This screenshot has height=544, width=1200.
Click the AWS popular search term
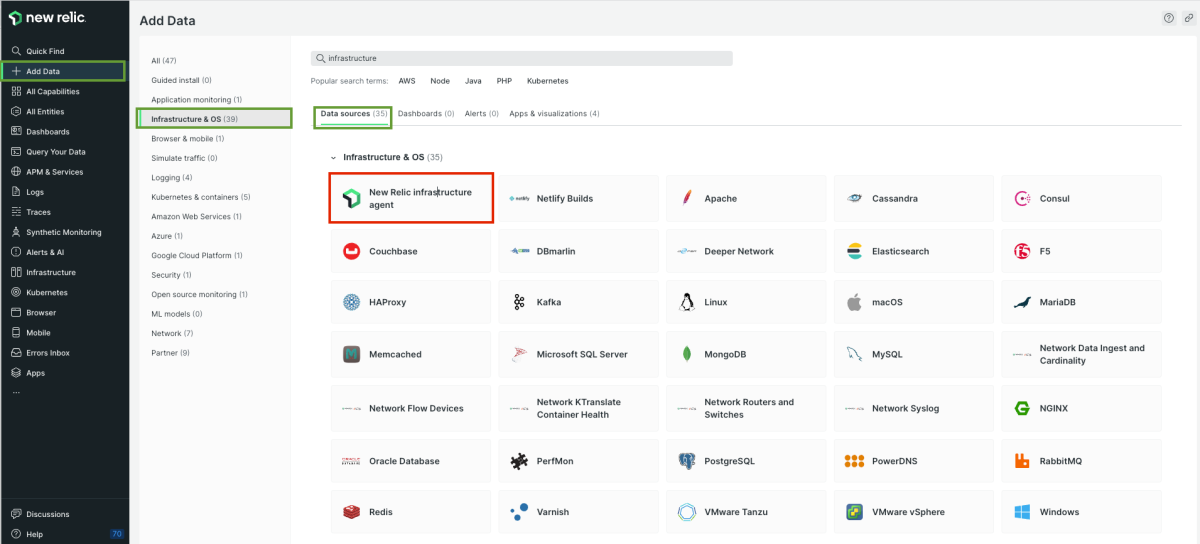click(407, 81)
